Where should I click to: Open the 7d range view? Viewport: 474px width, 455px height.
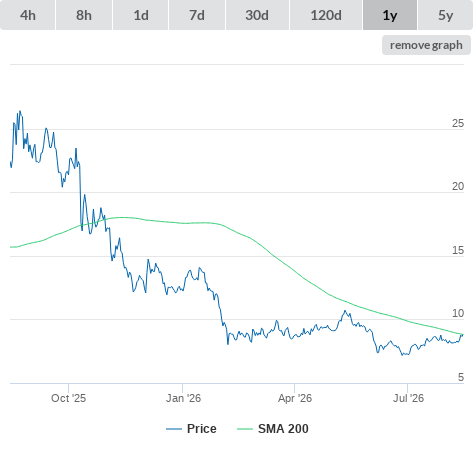pyautogui.click(x=197, y=15)
